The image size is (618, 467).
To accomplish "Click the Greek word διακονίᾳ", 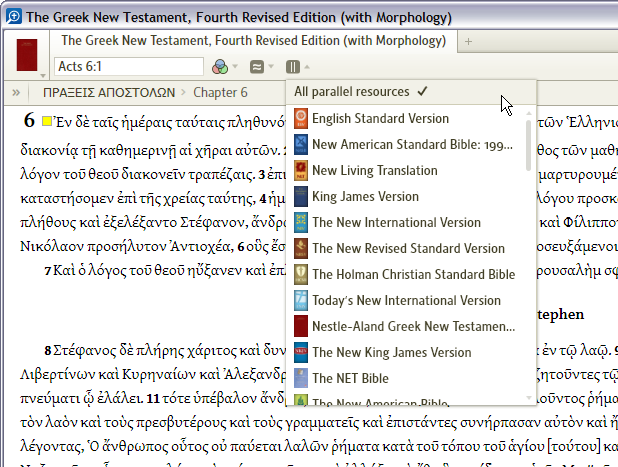I will (48, 151).
